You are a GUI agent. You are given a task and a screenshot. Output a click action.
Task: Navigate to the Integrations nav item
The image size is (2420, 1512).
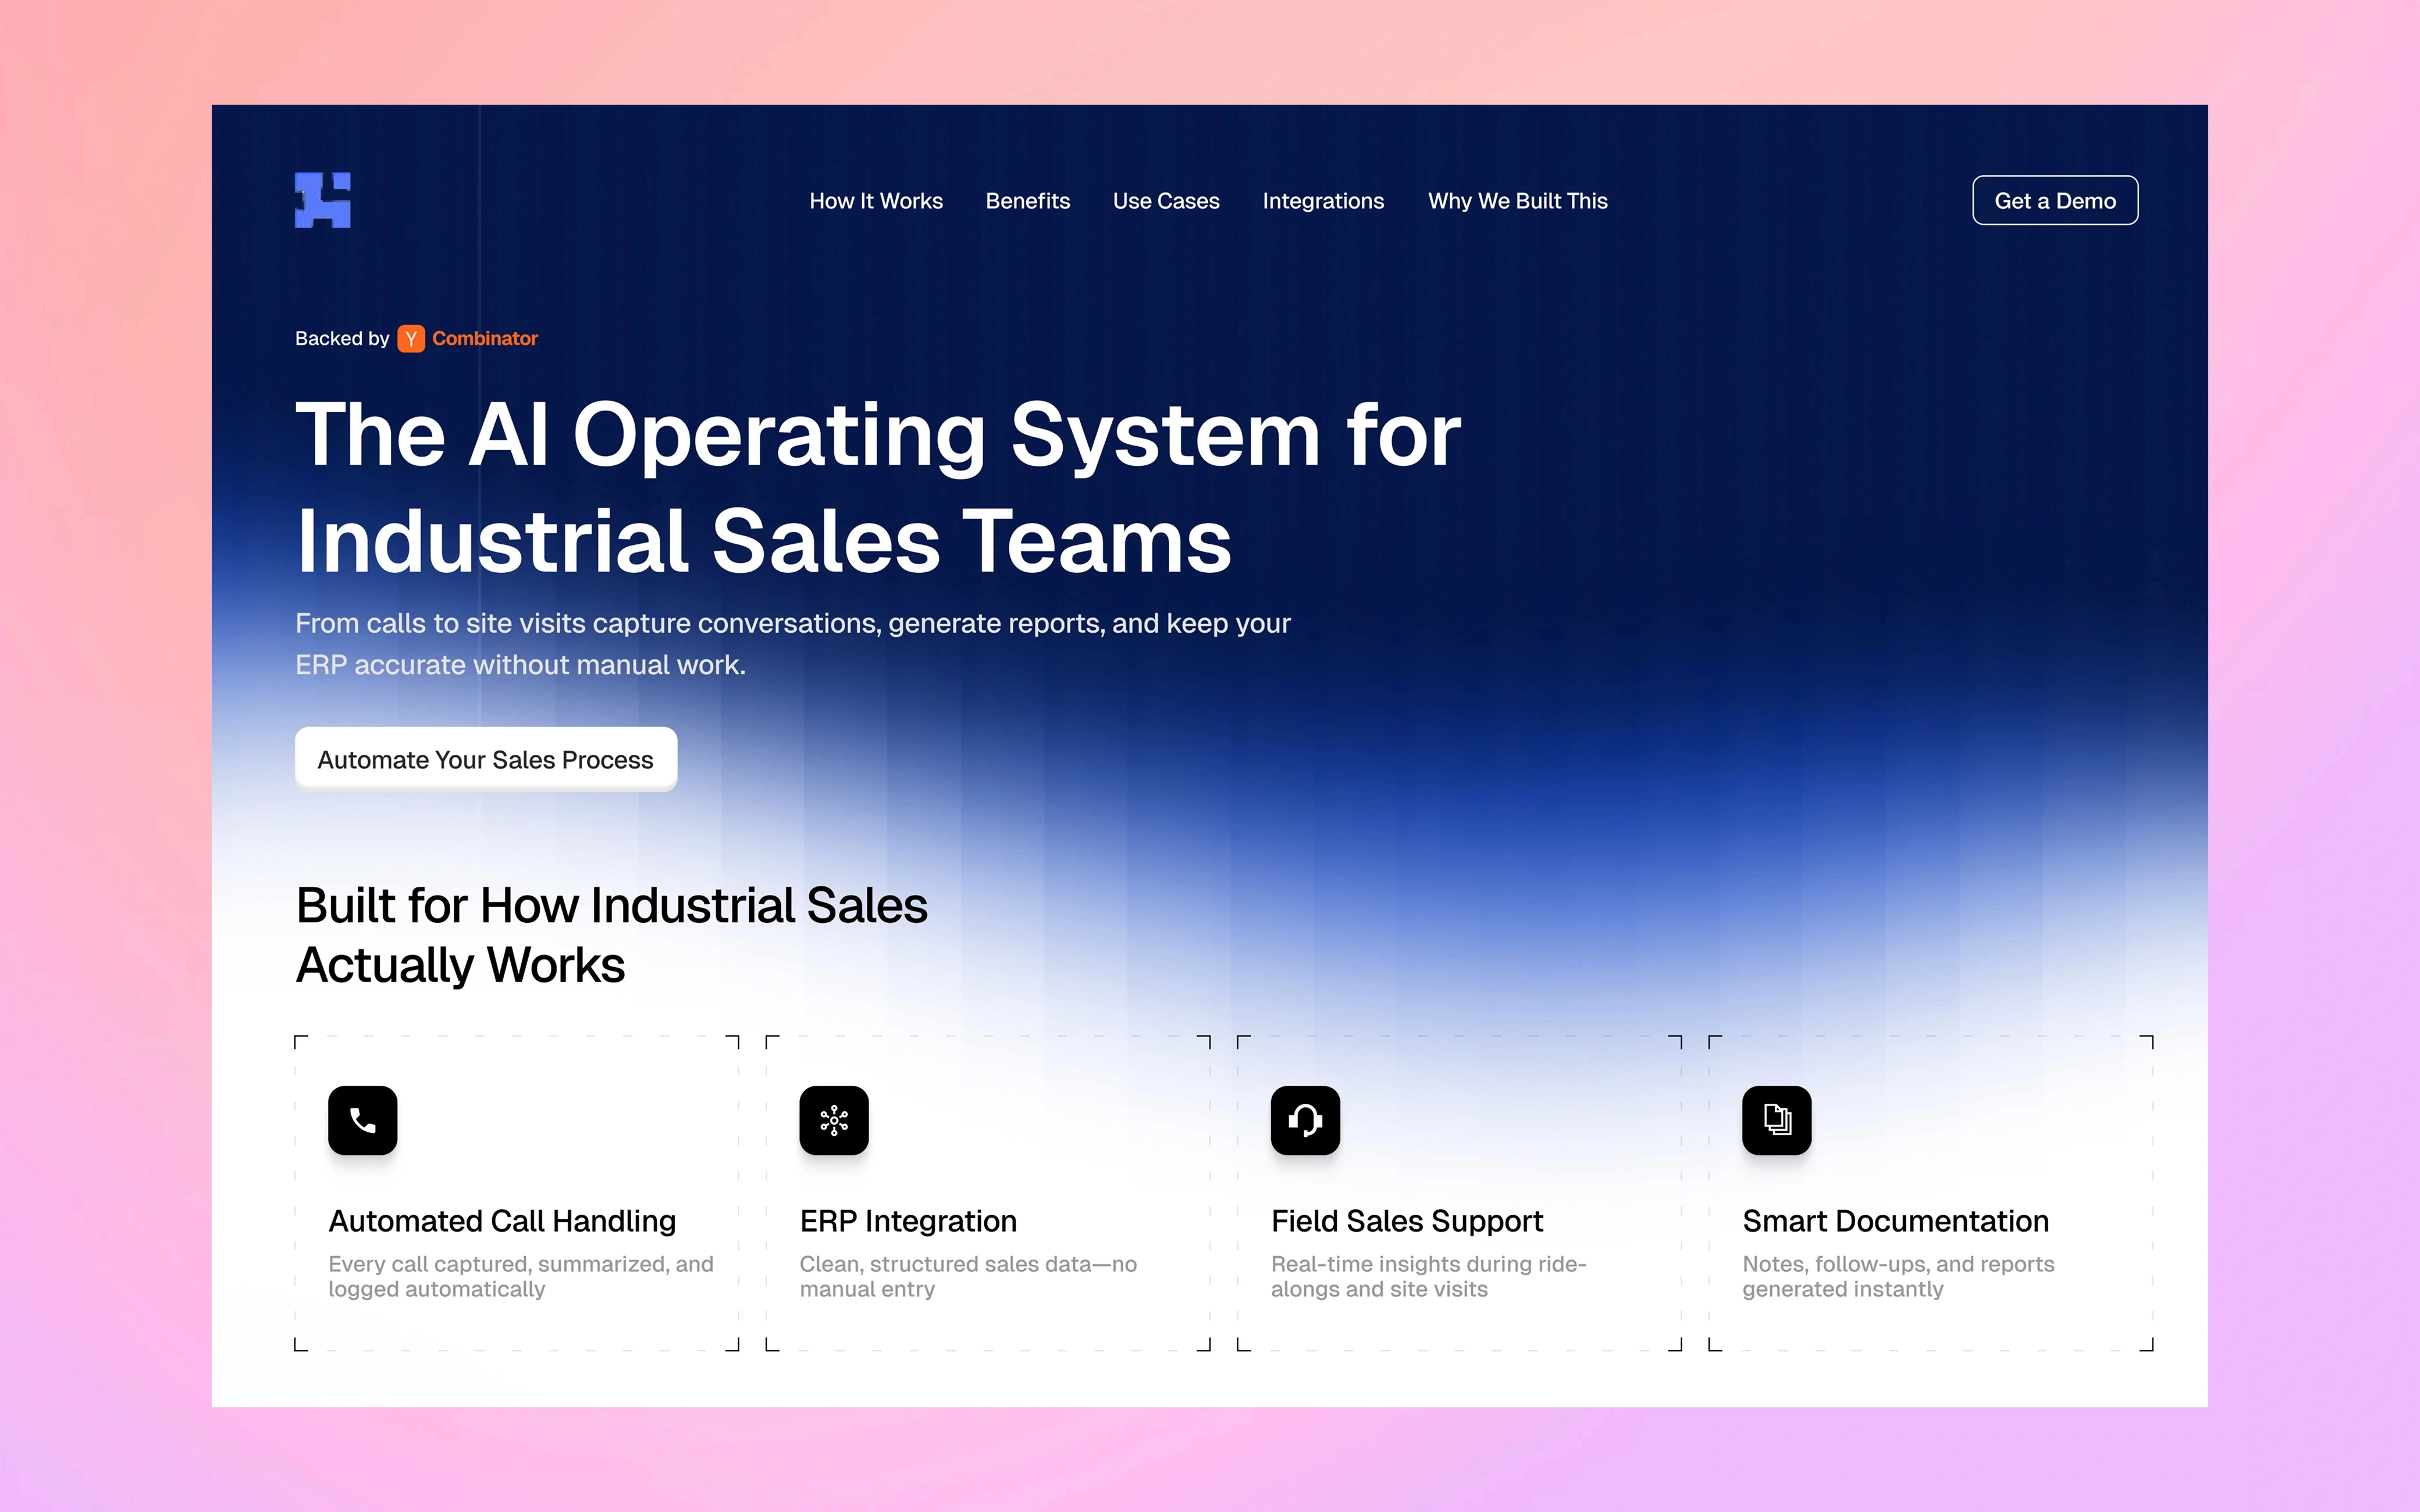pyautogui.click(x=1323, y=201)
